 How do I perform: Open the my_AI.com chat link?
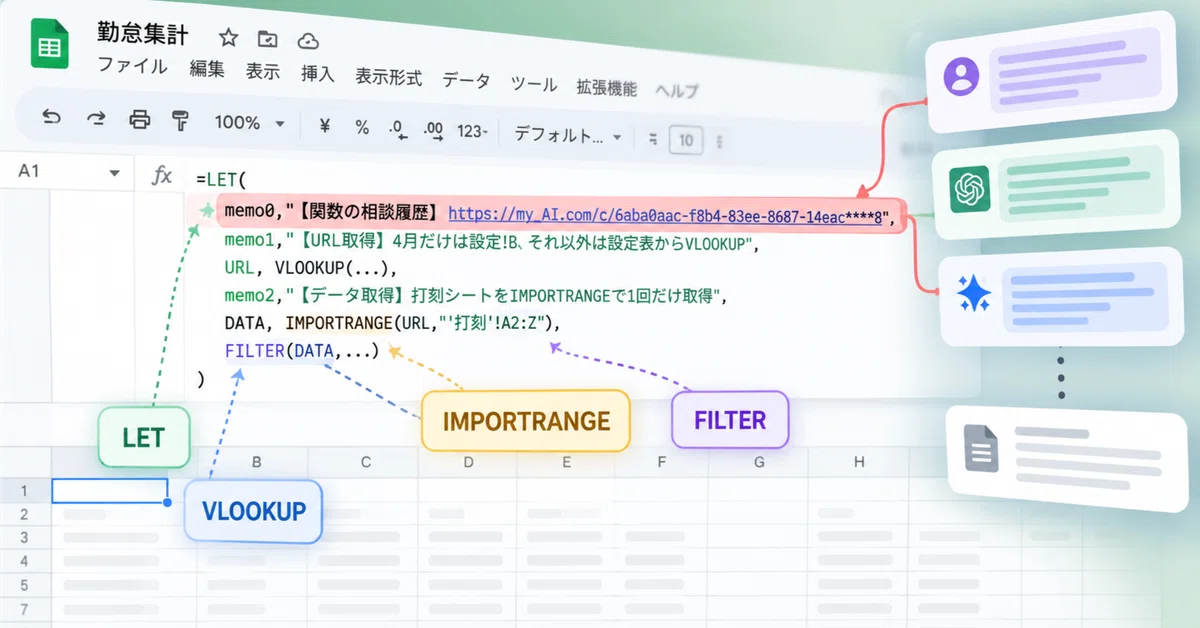[x=665, y=214]
